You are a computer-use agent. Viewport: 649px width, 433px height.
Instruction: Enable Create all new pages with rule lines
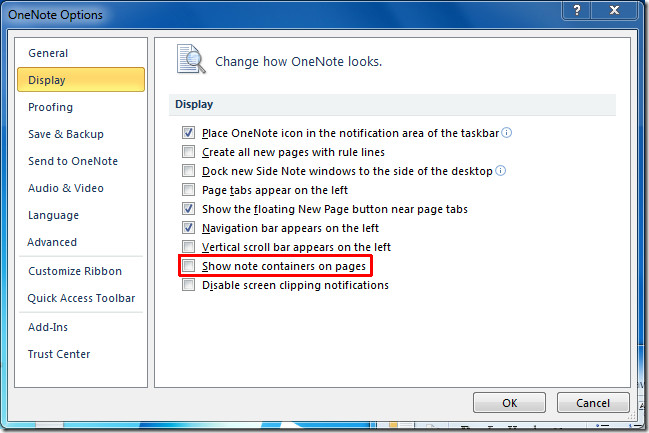188,152
